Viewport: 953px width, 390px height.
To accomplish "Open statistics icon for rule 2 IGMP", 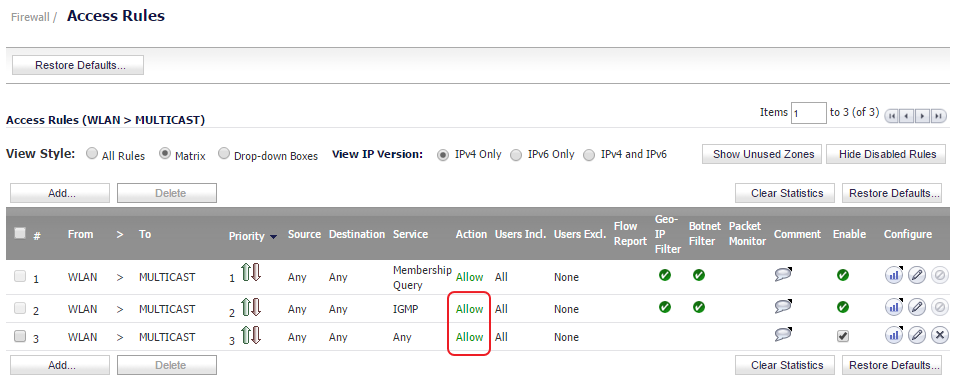I will coord(894,307).
